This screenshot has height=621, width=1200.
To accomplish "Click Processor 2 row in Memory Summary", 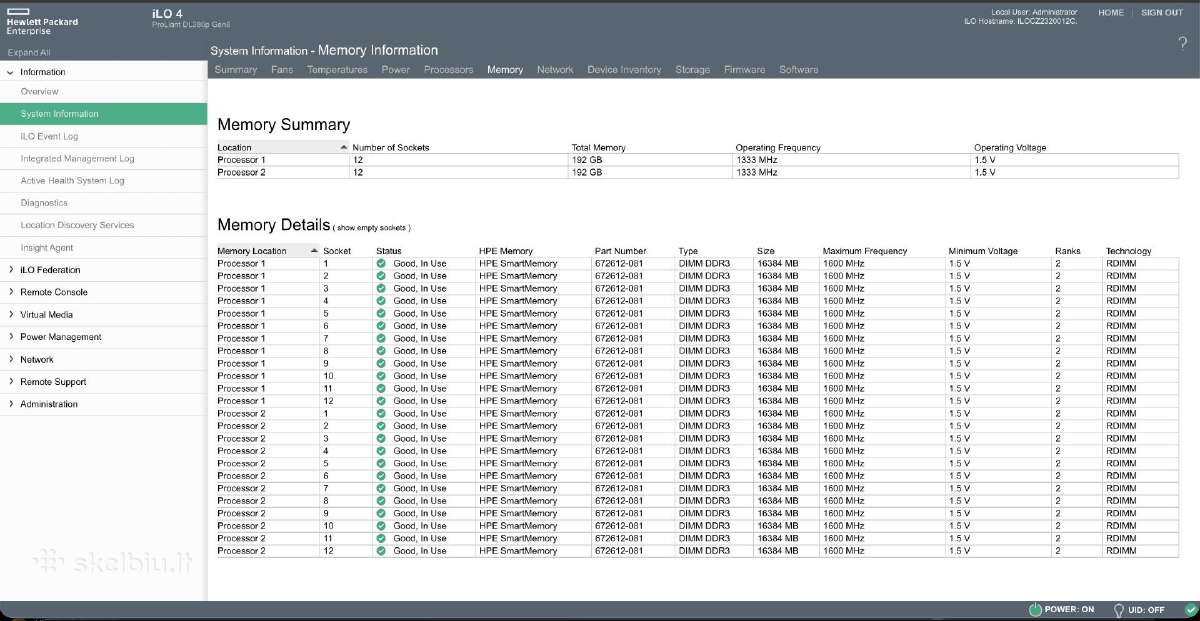I will 698,172.
